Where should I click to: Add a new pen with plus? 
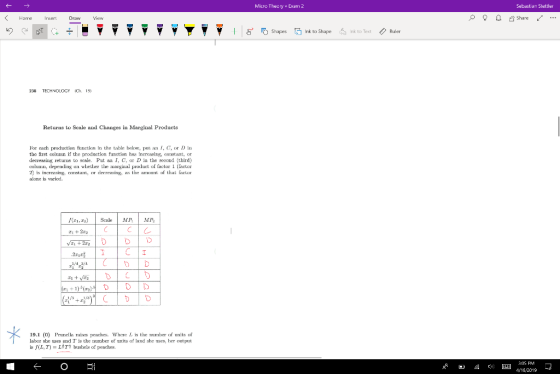pyautogui.click(x=234, y=31)
